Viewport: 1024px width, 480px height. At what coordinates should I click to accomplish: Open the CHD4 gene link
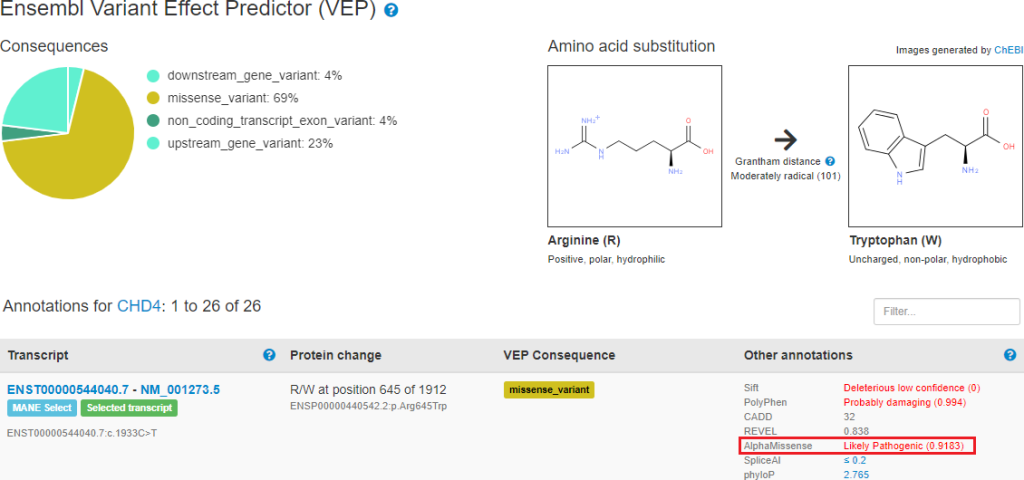click(138, 306)
